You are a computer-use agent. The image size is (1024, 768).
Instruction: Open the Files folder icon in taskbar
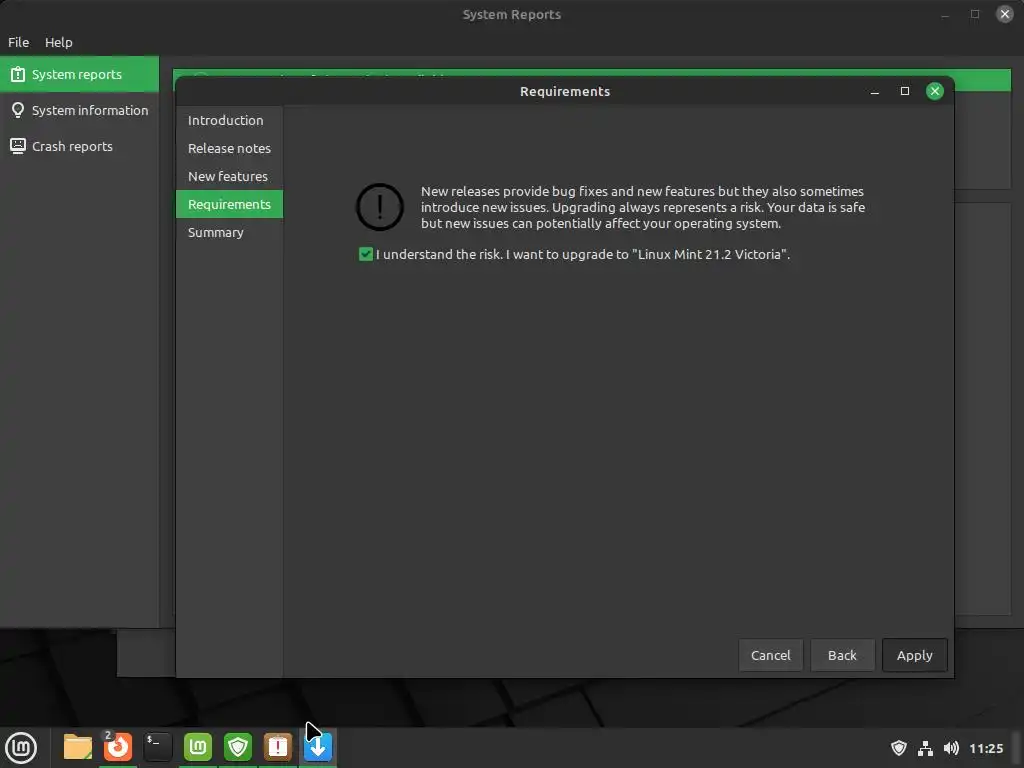tap(78, 747)
